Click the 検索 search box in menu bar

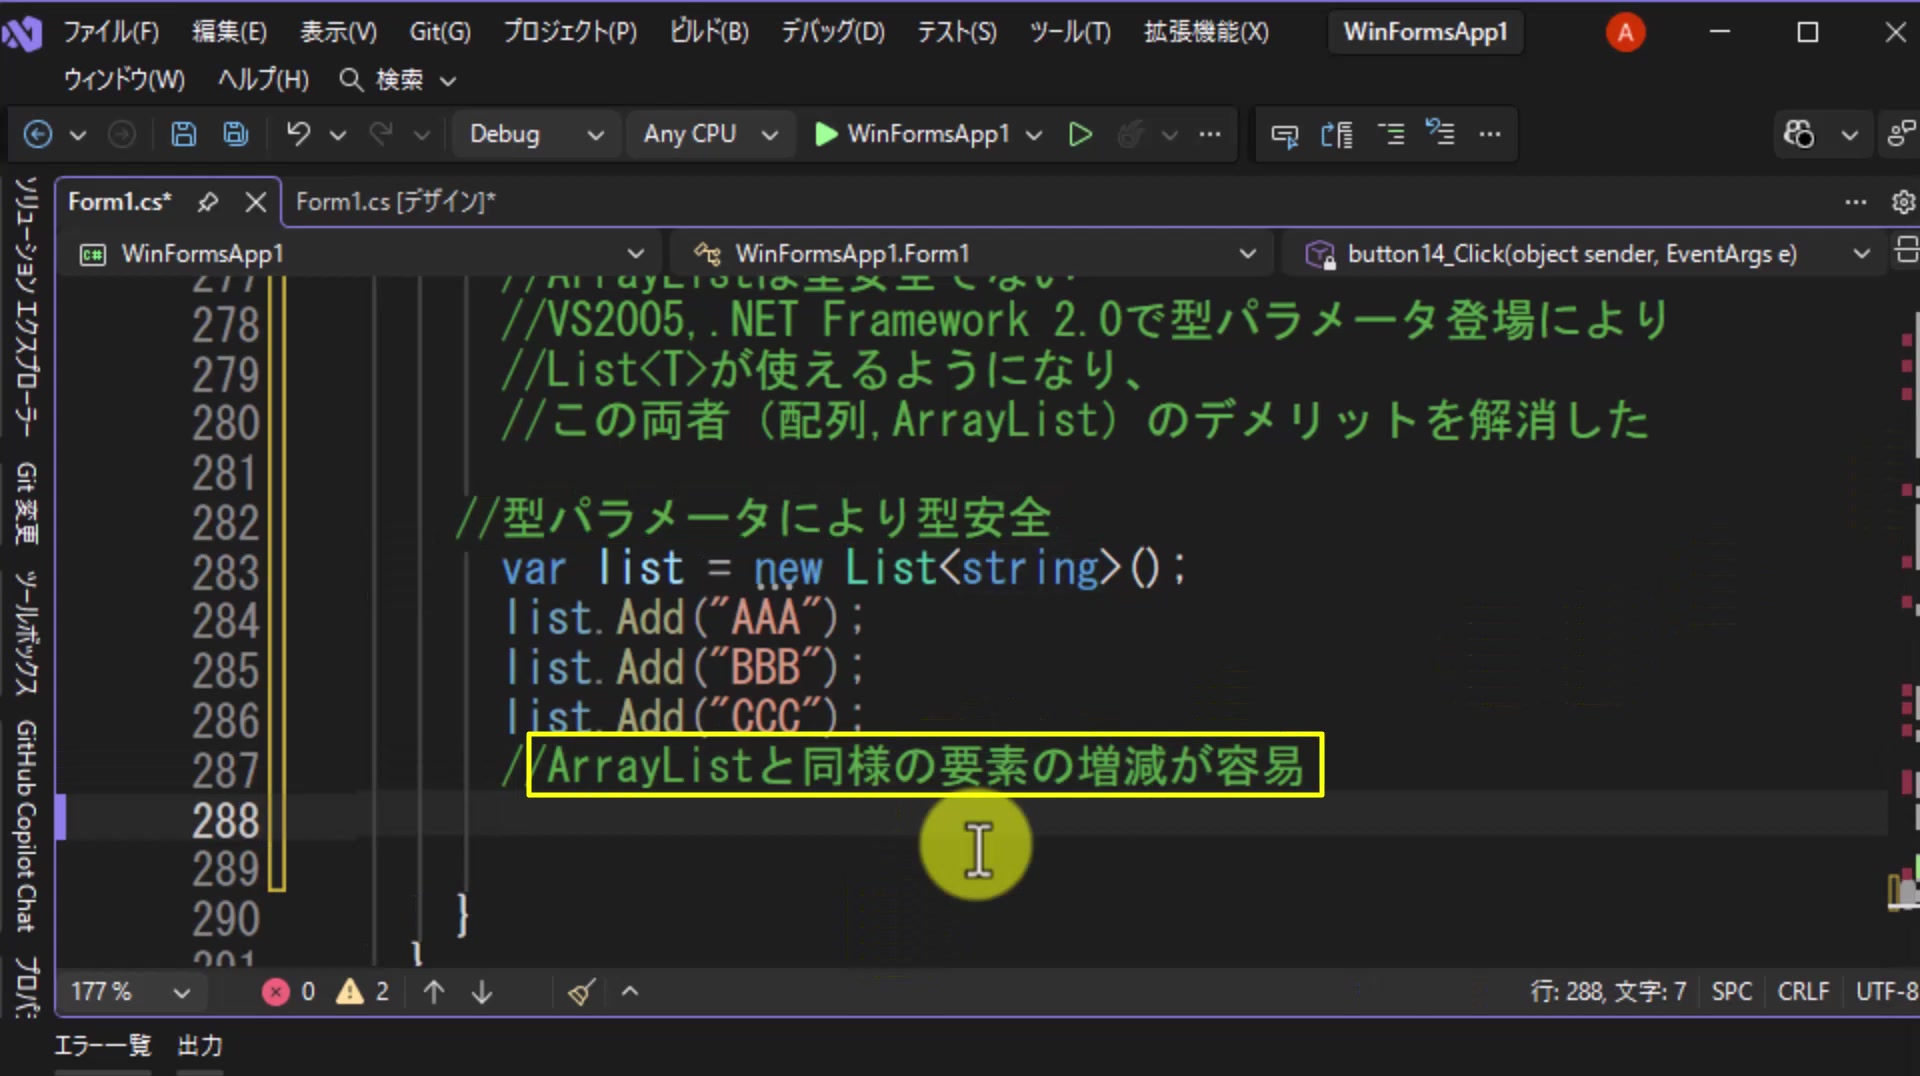tap(398, 80)
